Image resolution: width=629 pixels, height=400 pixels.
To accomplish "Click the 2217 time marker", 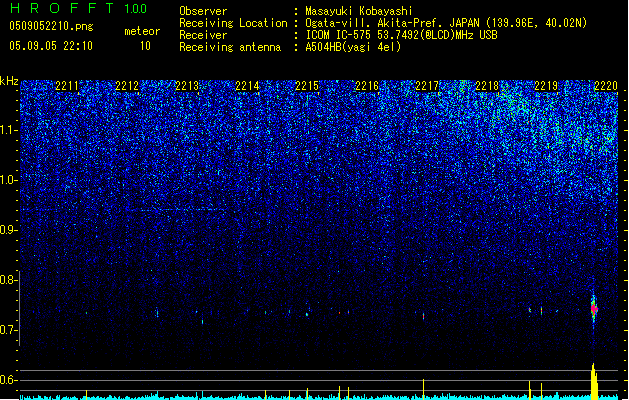I will coord(427,86).
